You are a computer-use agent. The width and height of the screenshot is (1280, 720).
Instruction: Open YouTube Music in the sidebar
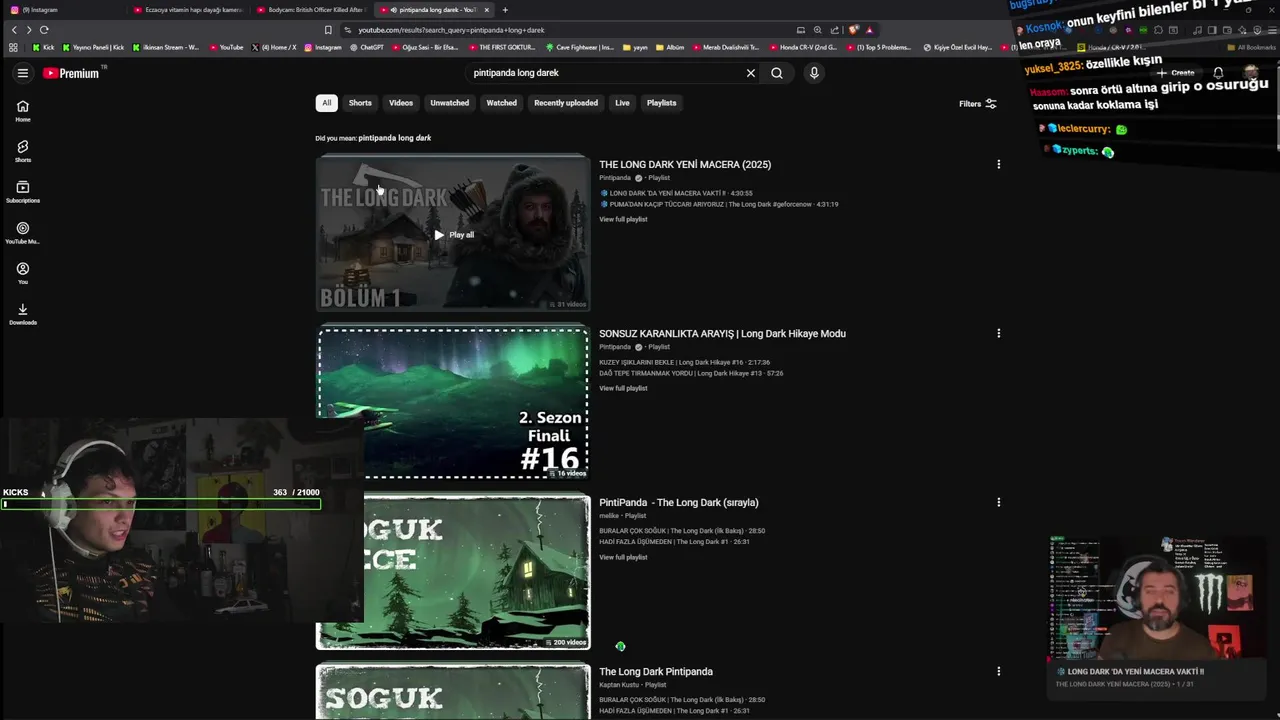(x=22, y=233)
